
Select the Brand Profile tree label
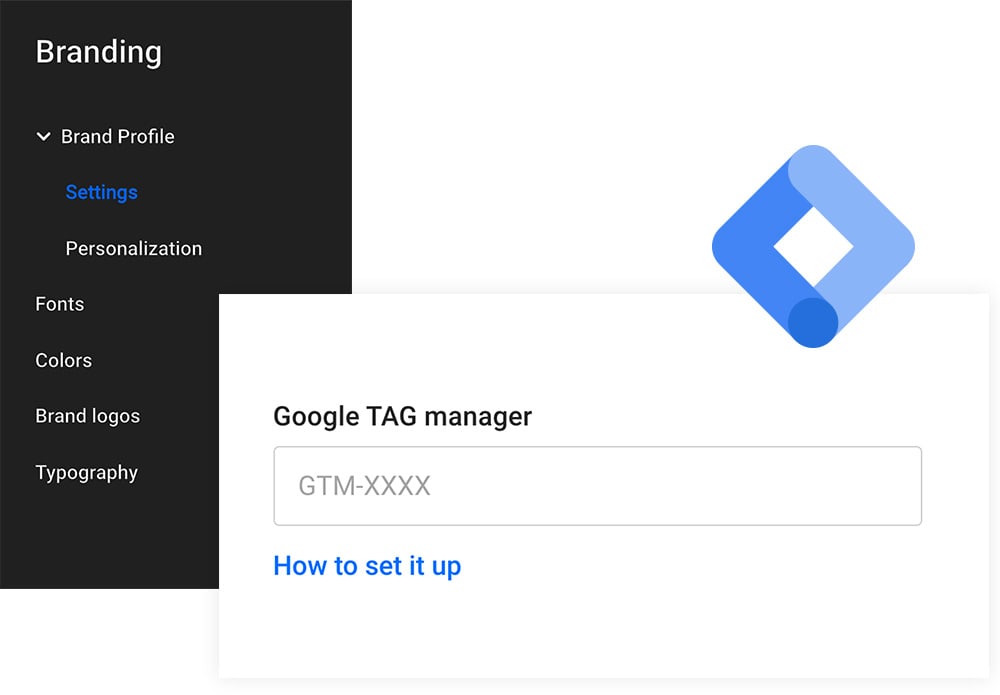(x=117, y=137)
